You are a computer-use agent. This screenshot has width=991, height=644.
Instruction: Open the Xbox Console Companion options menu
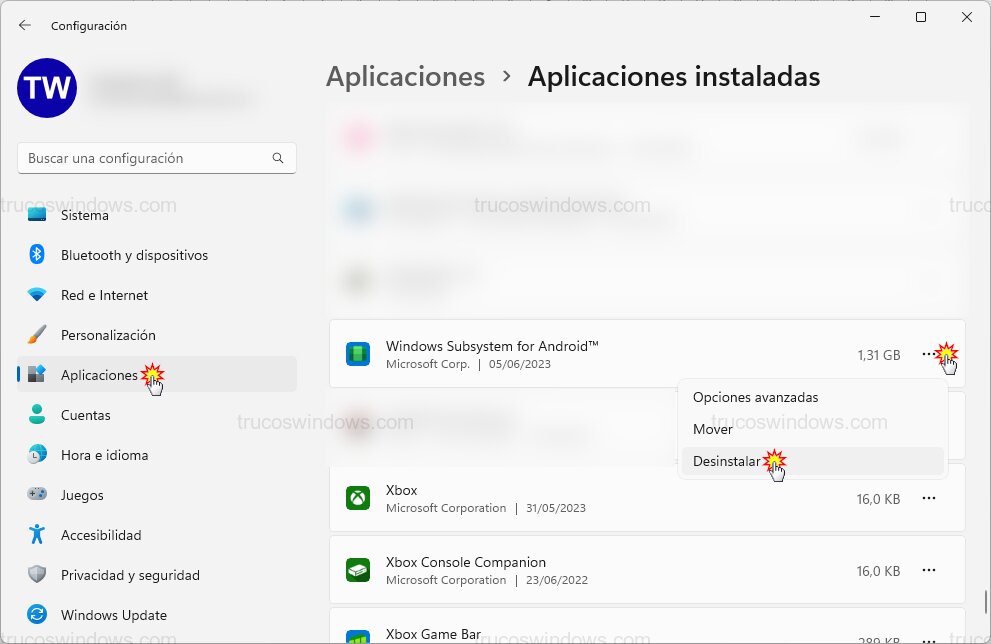[928, 570]
